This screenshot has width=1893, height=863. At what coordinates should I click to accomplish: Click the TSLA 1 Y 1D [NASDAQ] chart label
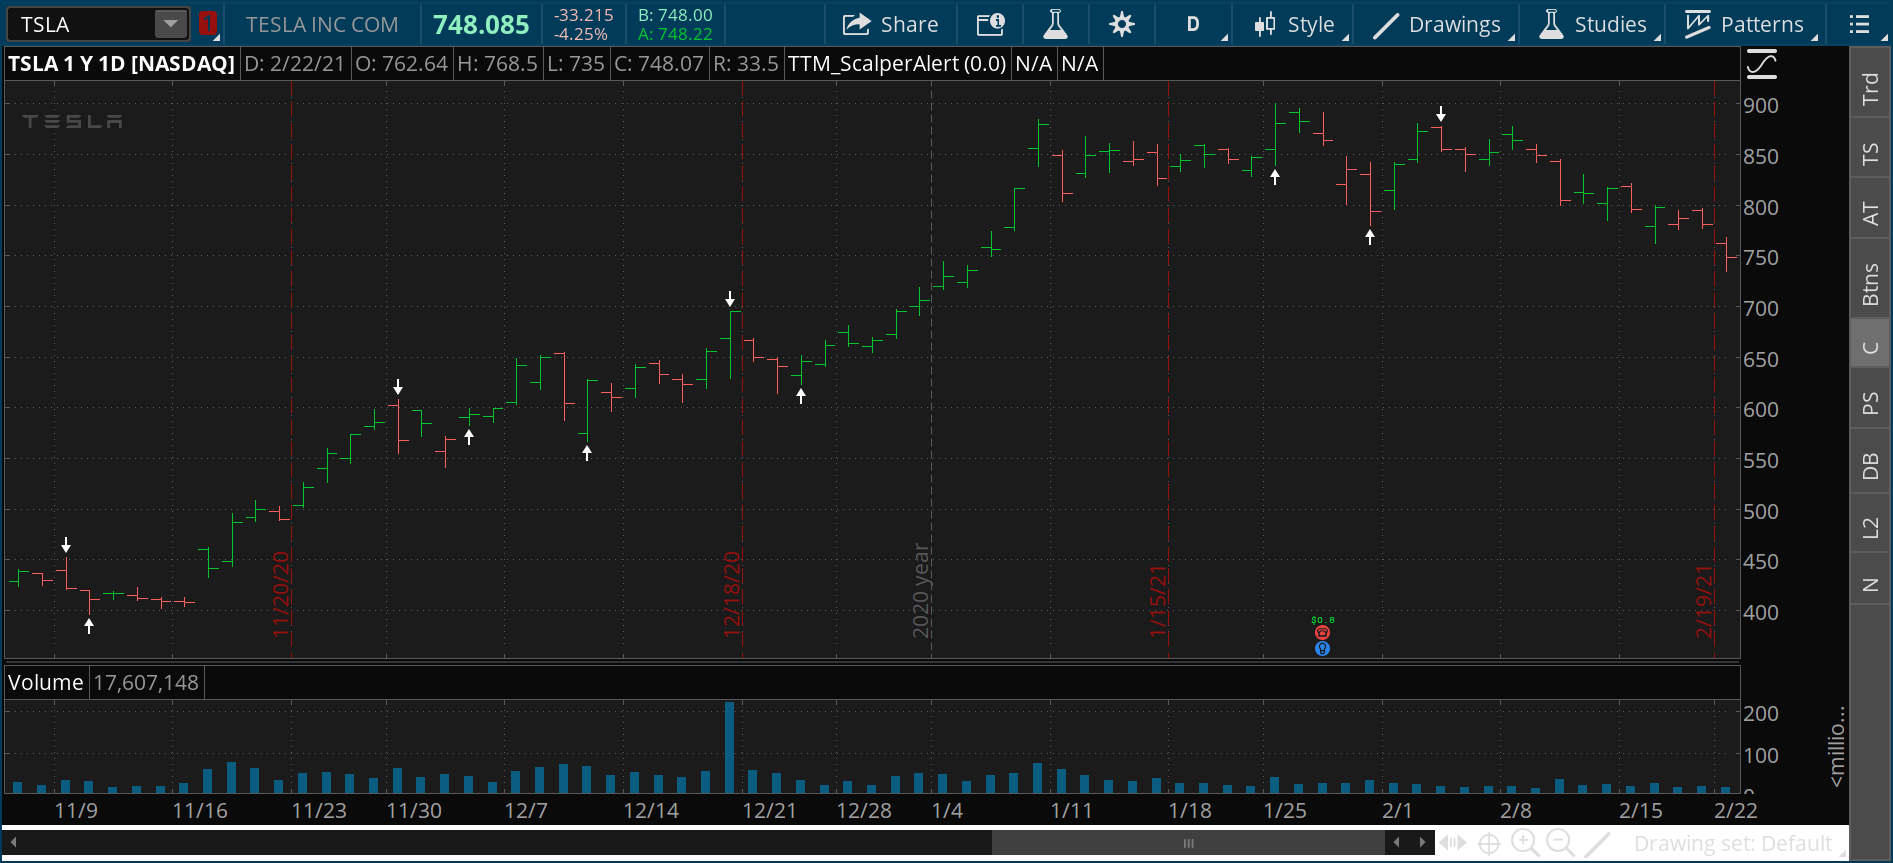[121, 64]
